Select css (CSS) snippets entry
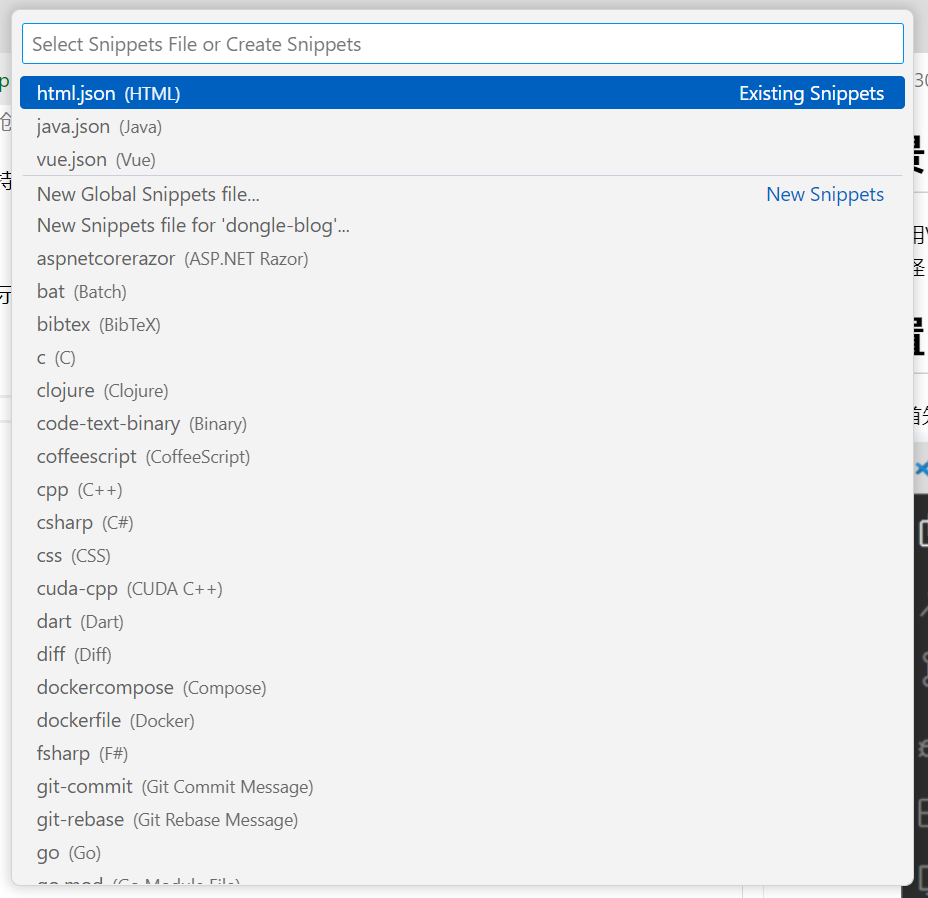This screenshot has width=928, height=898. click(x=75, y=555)
